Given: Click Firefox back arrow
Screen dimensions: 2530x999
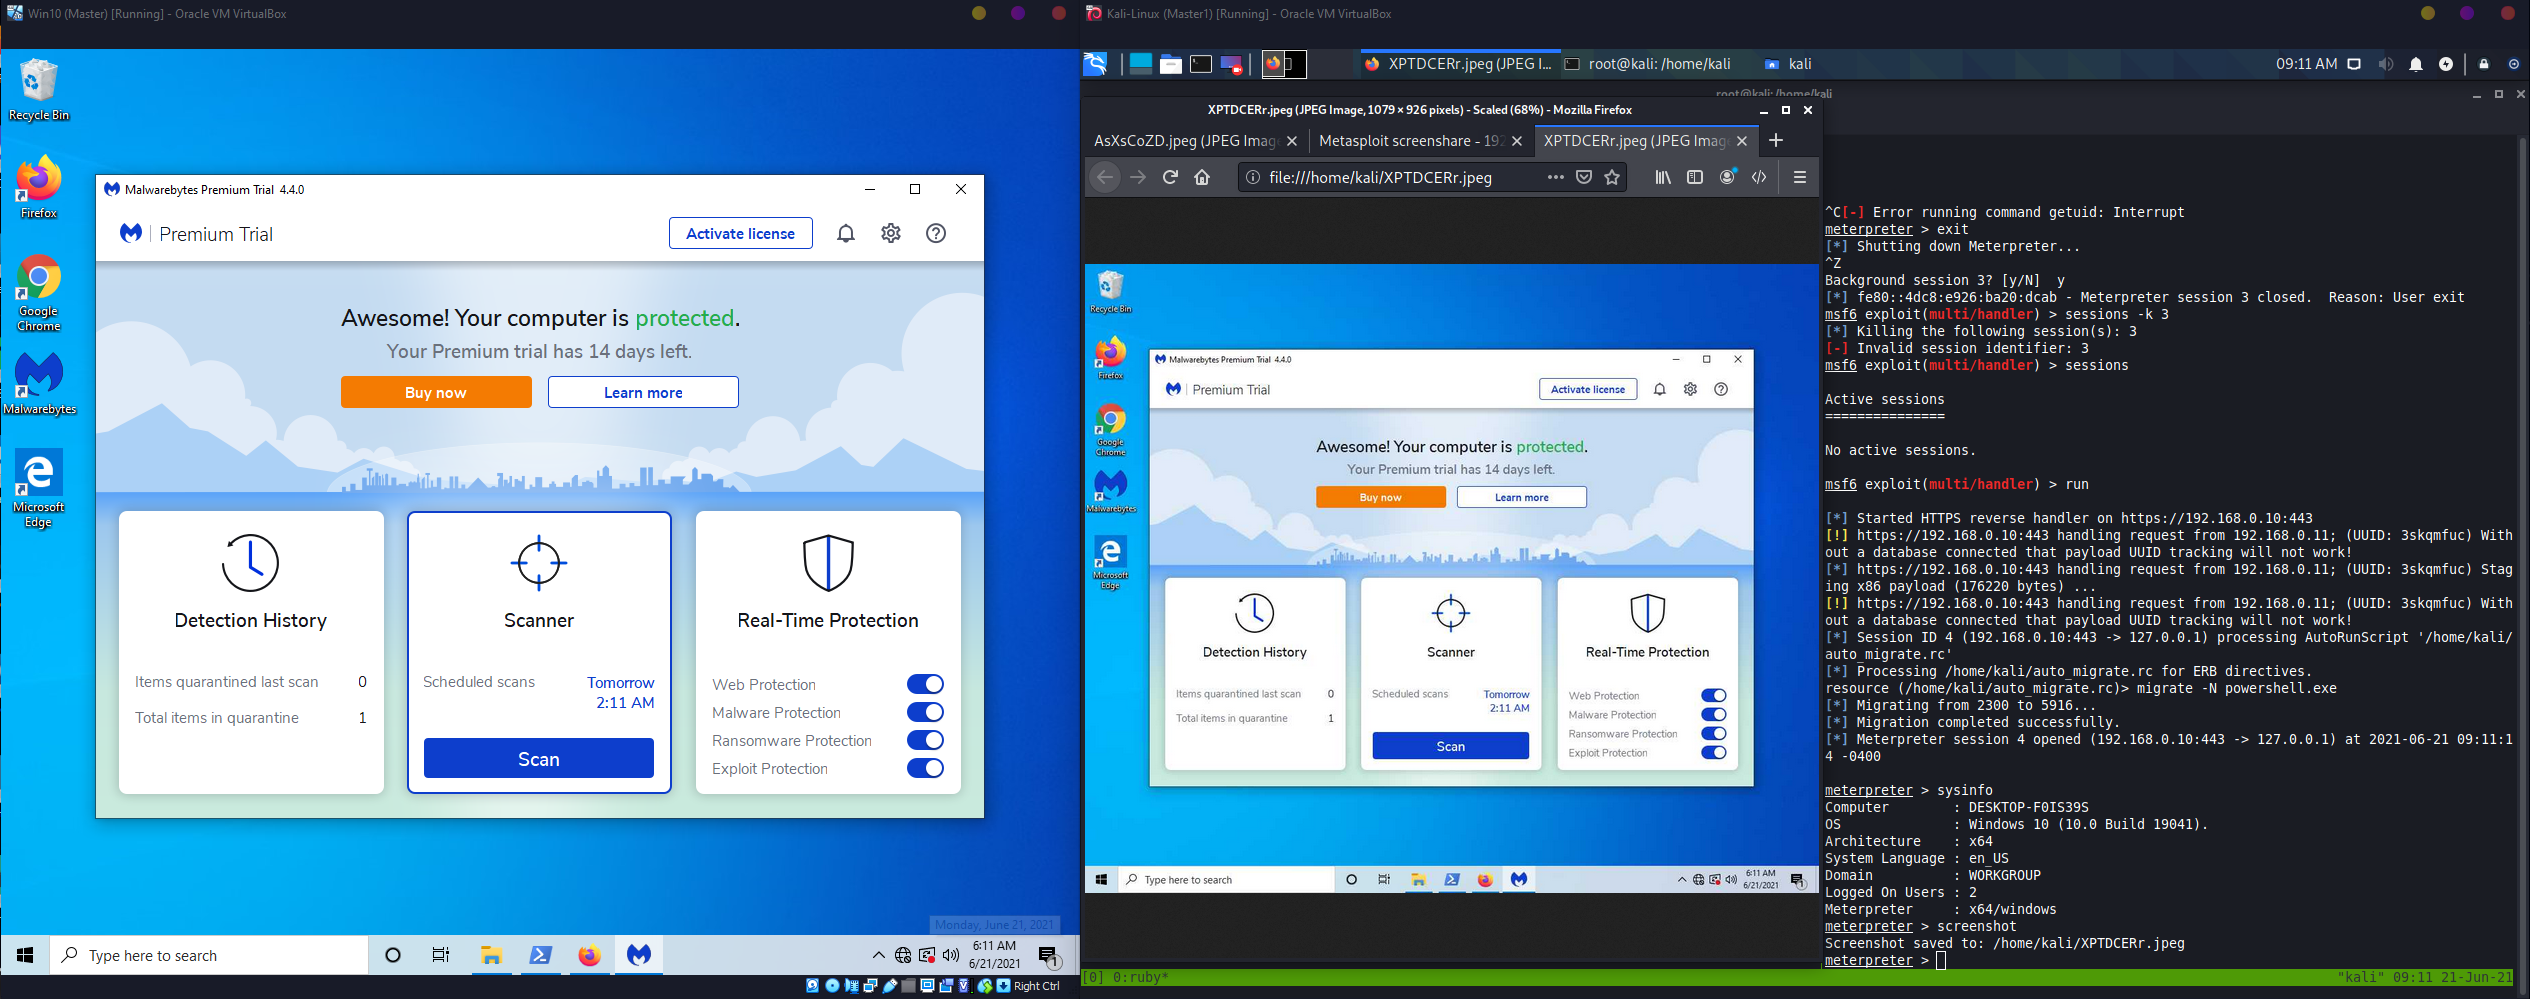Looking at the screenshot, I should (x=1104, y=177).
